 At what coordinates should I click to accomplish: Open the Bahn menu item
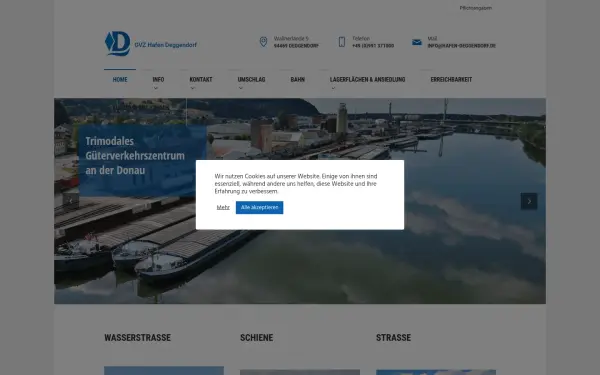coord(298,80)
